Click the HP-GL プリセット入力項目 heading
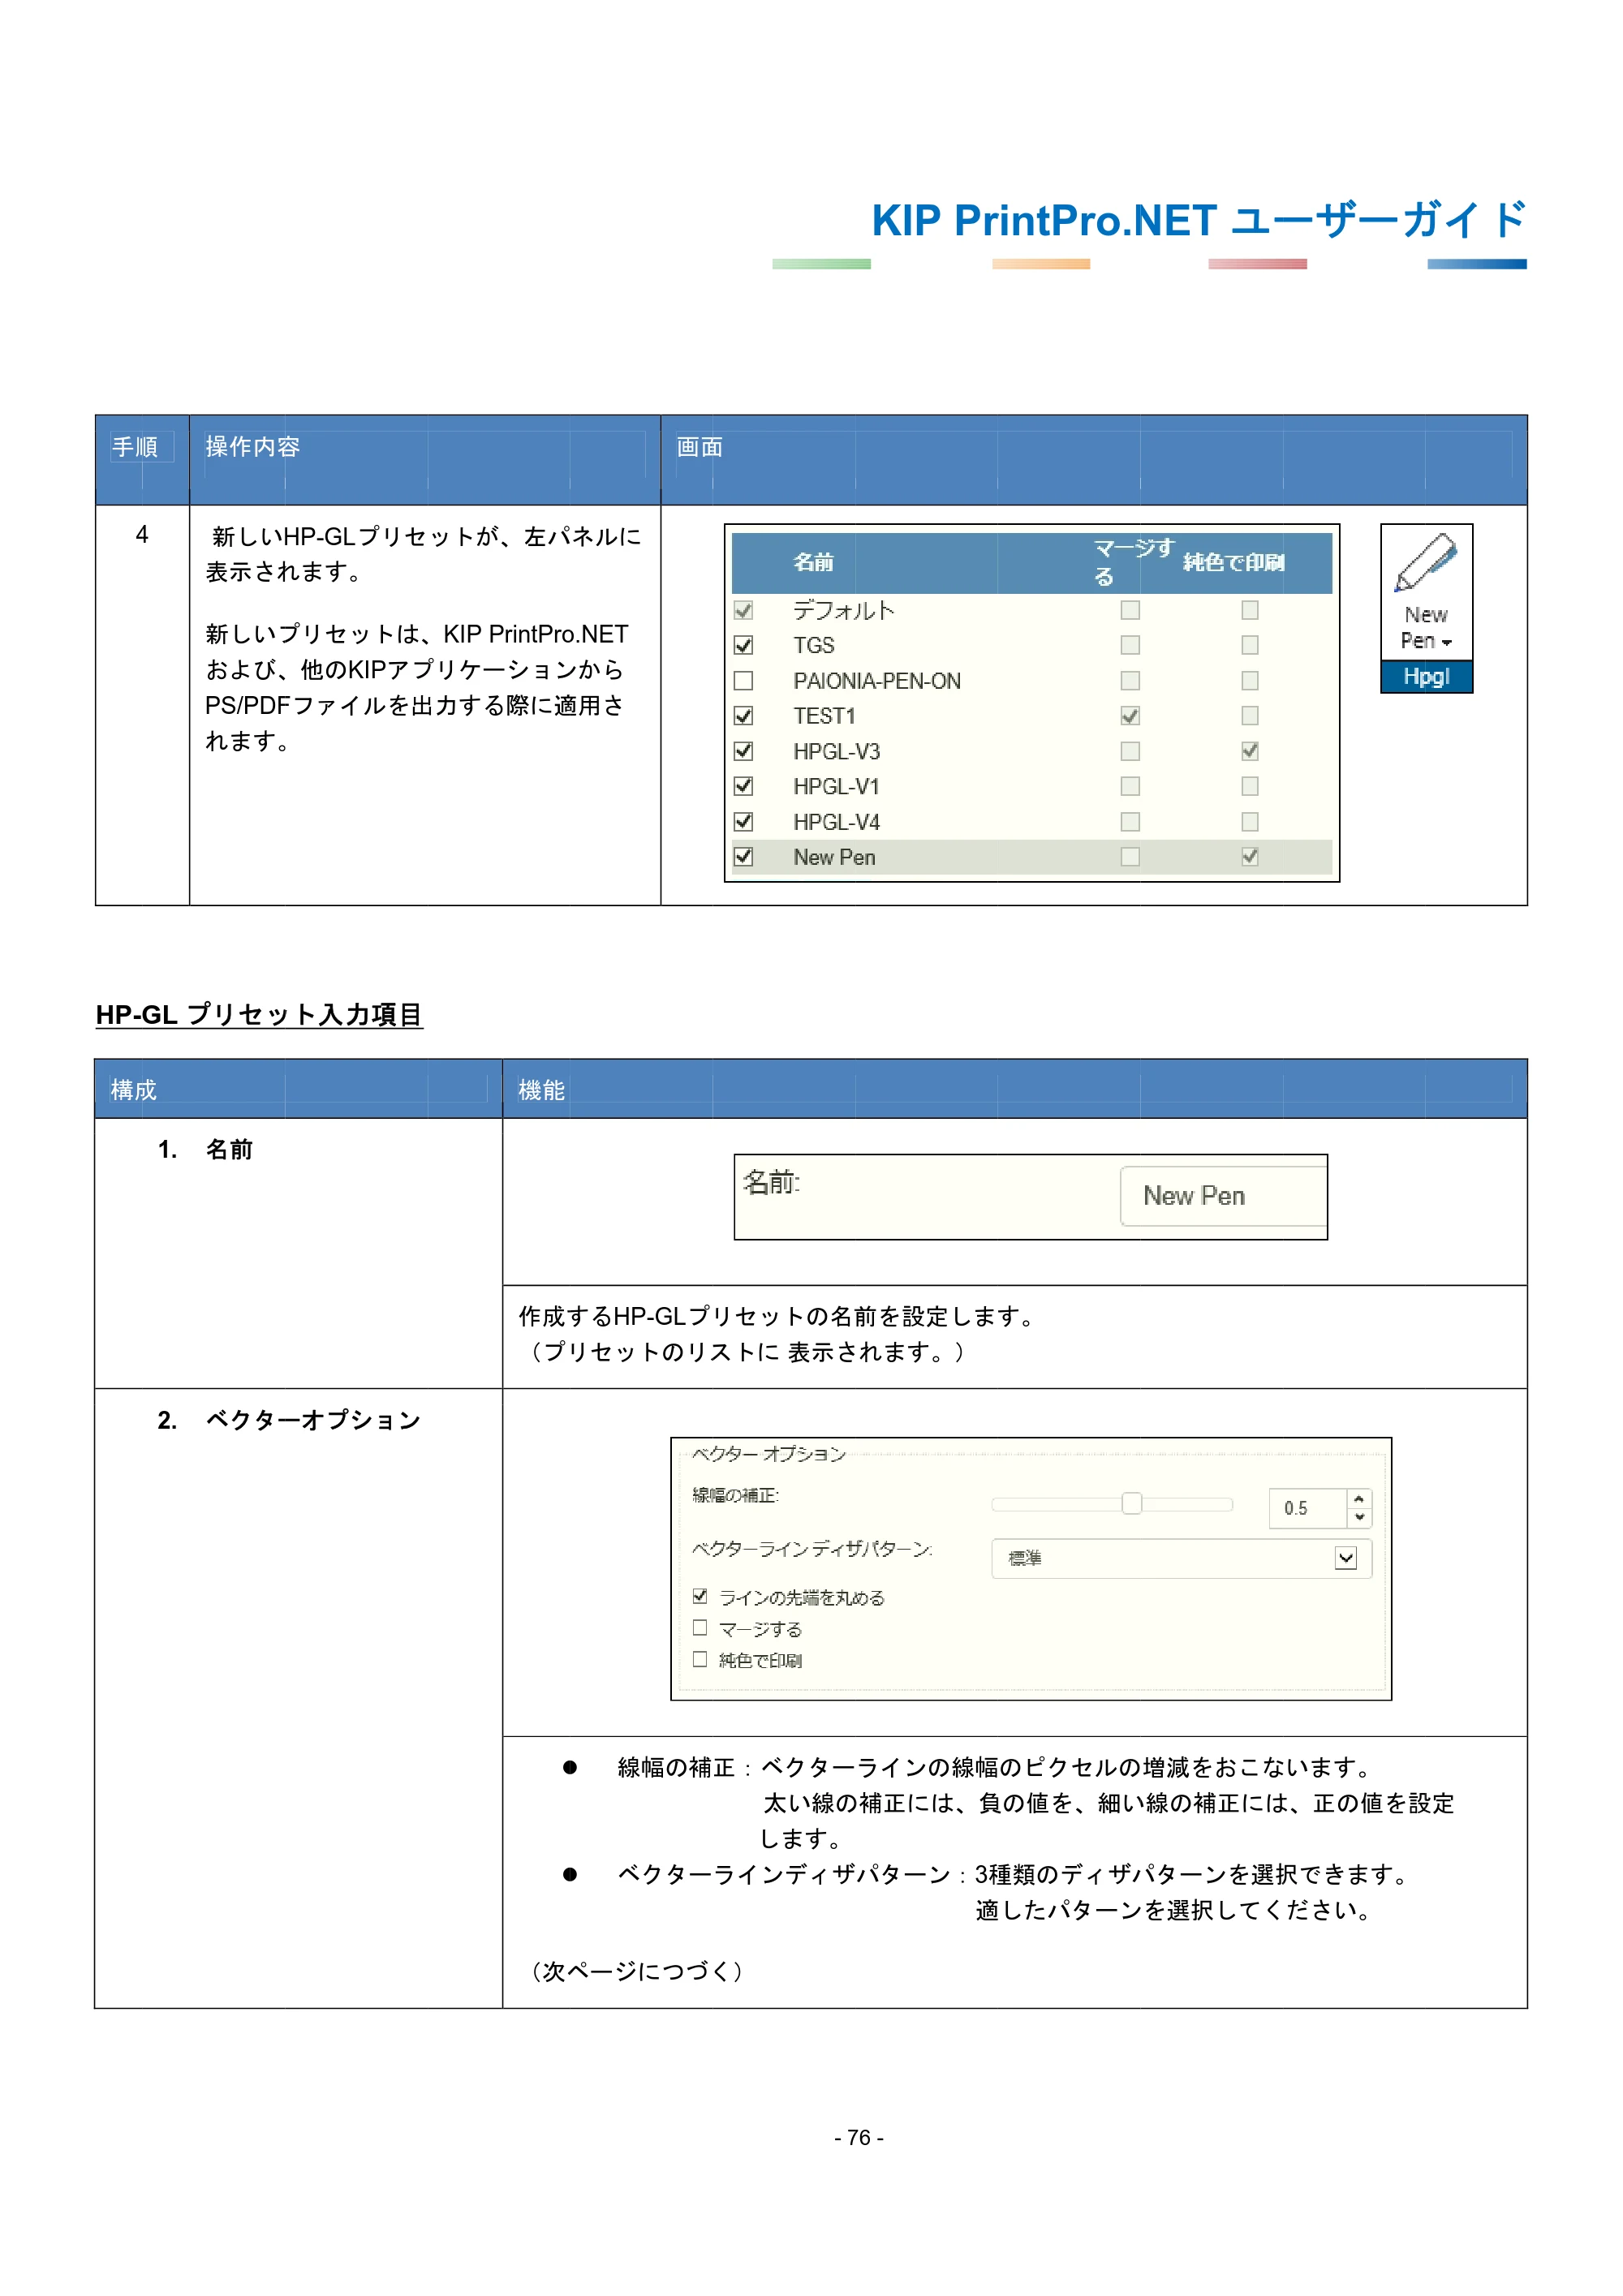This screenshot has height=2296, width=1623. point(259,1014)
